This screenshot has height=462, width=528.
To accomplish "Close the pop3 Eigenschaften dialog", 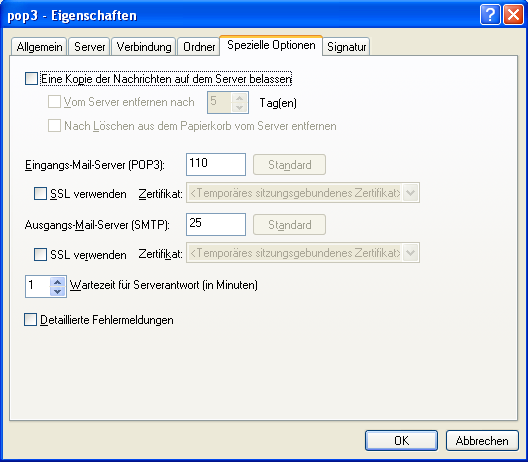I will tap(513, 15).
